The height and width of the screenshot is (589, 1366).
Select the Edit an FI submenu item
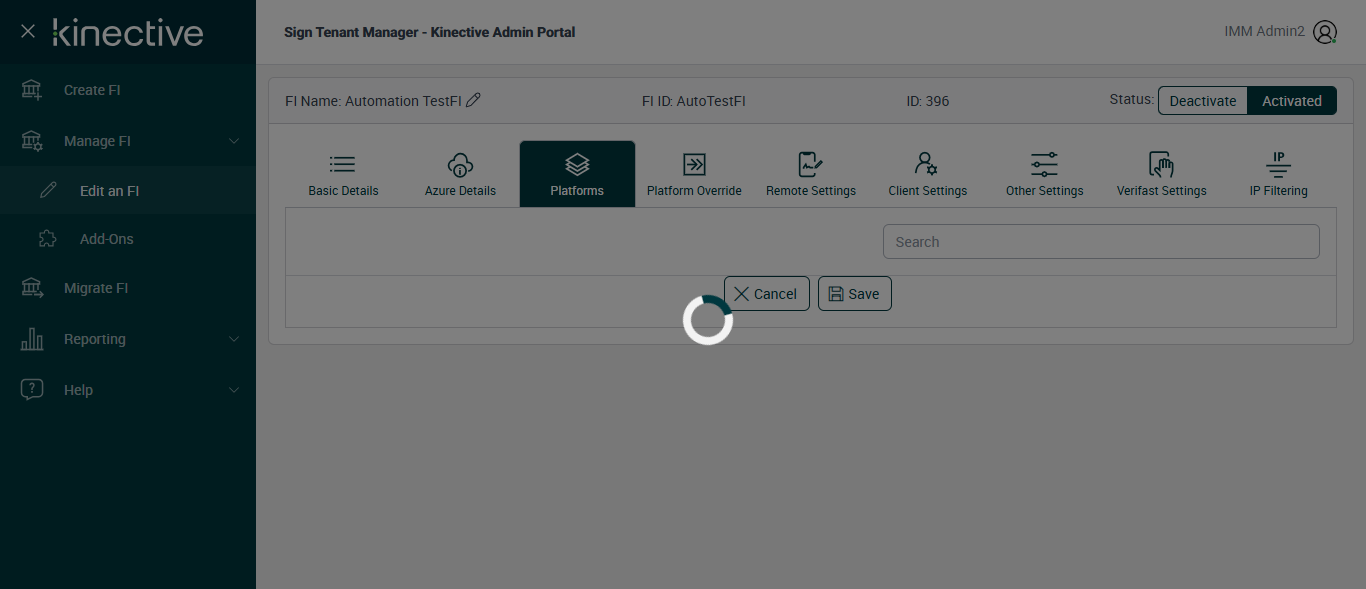point(109,191)
